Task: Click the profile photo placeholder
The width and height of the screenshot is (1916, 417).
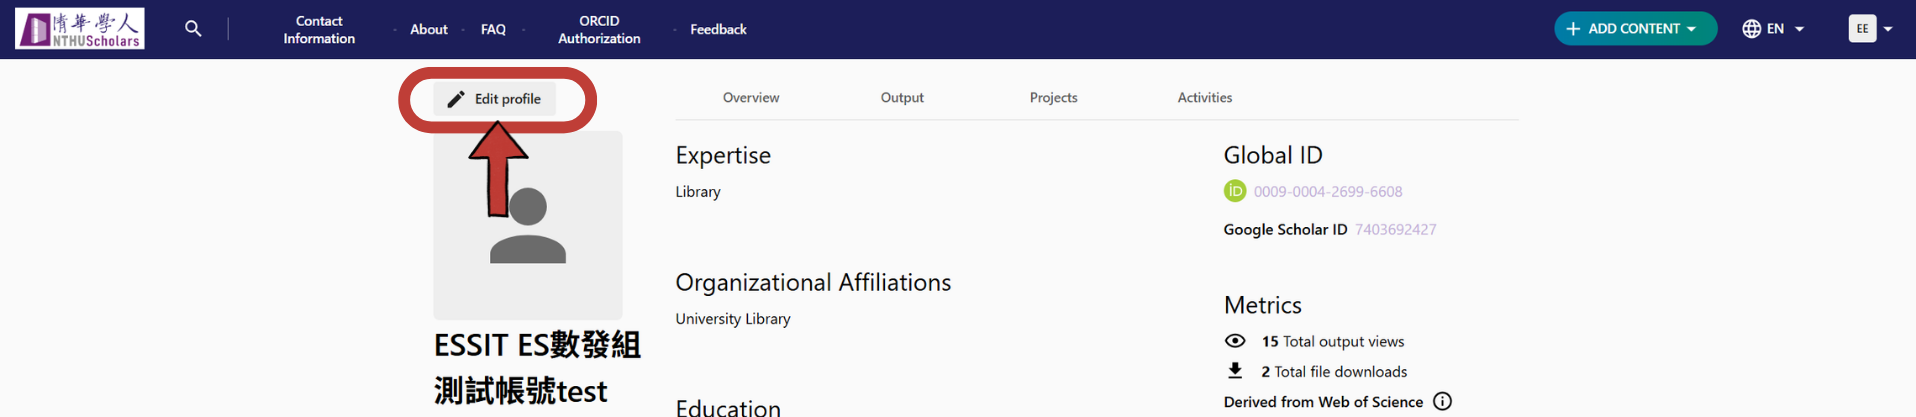Action: pyautogui.click(x=528, y=225)
